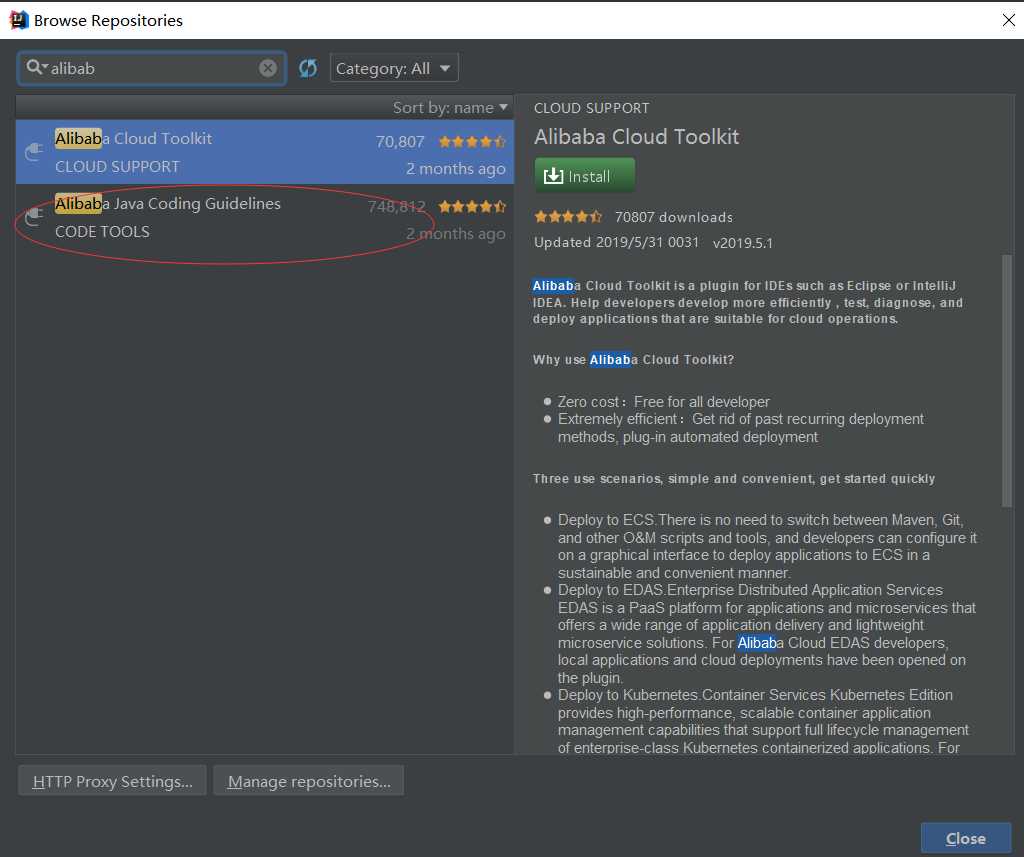Screen dimensions: 1024x857
Task: Close the Browse Repositories dialog via Close button
Action: 966,838
